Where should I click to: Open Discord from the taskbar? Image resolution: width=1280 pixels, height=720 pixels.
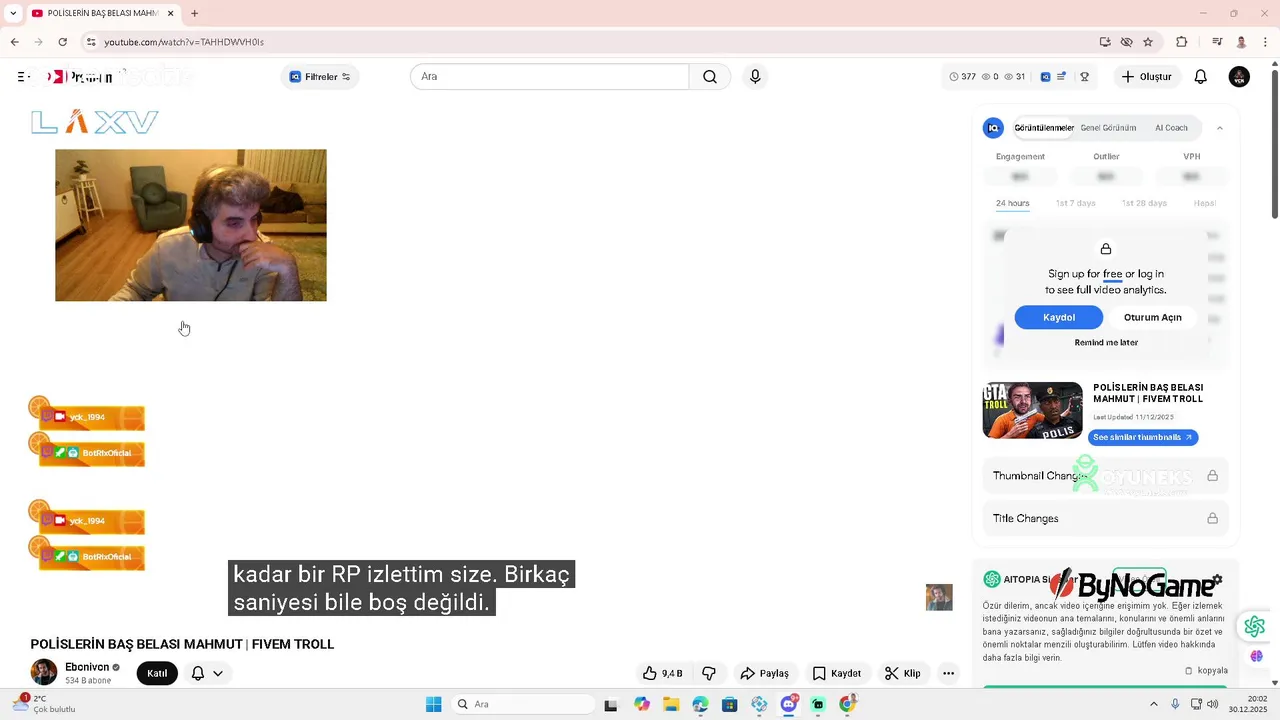(789, 704)
